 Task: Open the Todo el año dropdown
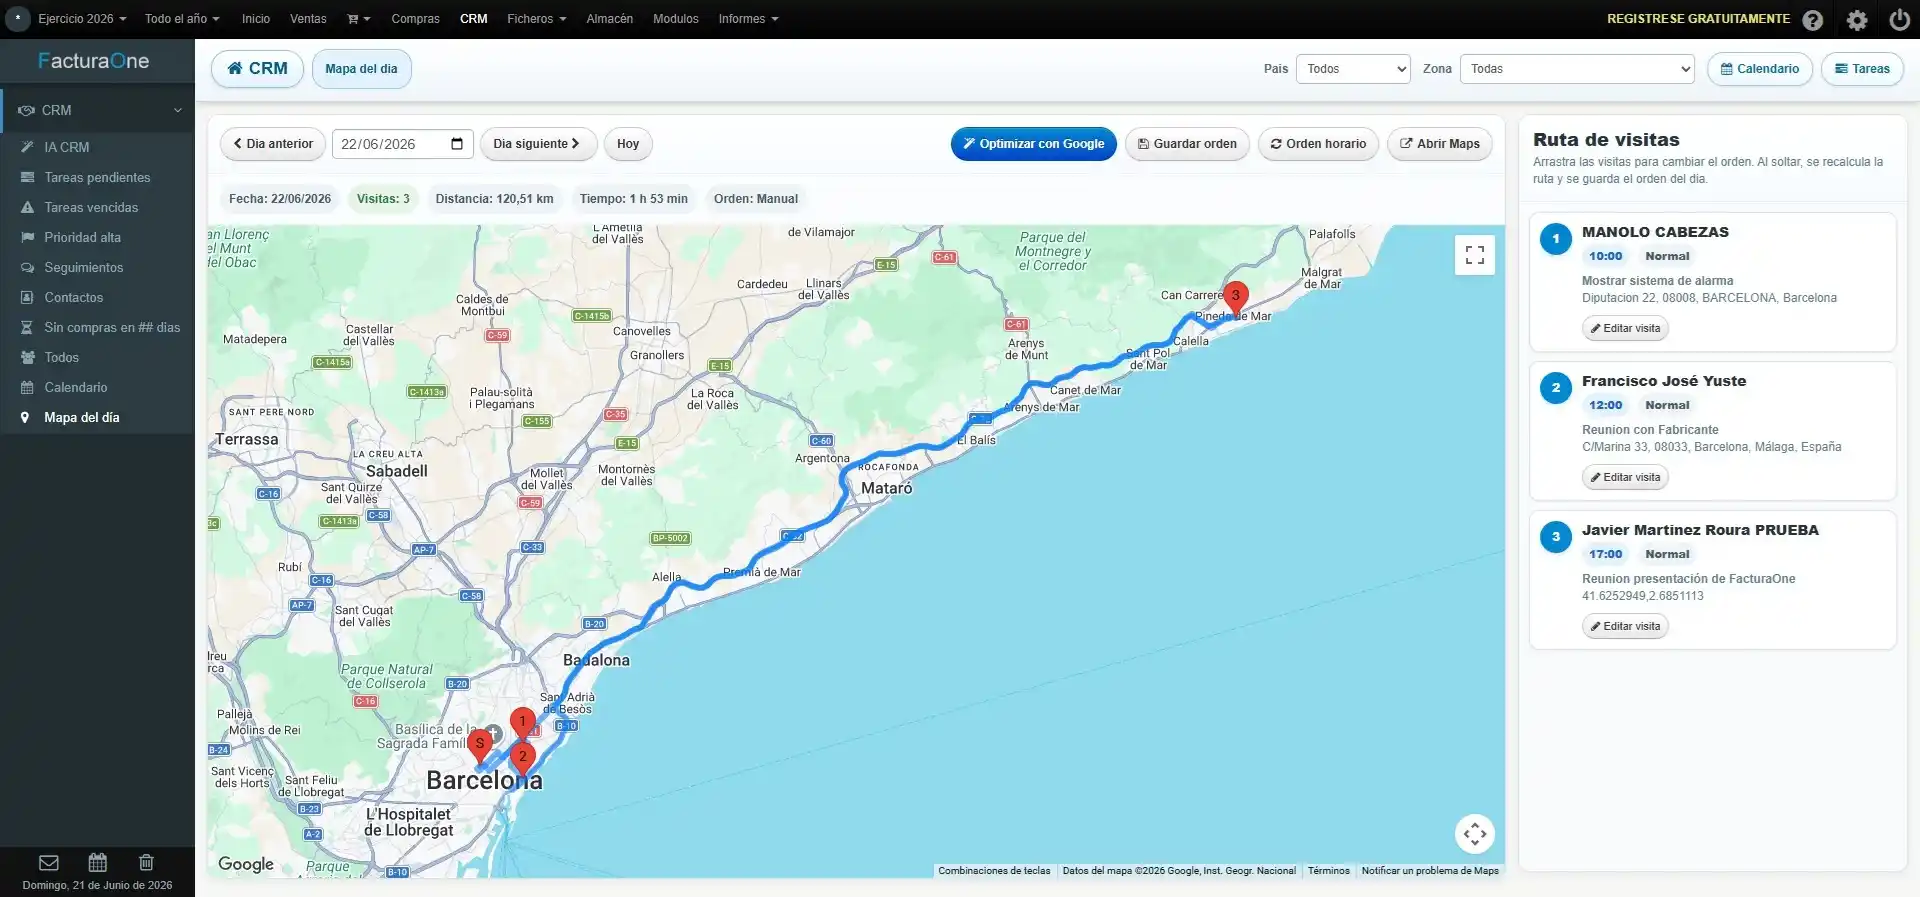182,19
